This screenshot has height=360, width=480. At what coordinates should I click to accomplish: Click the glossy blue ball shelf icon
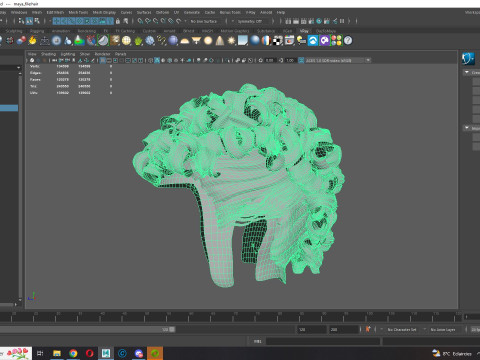[255, 41]
